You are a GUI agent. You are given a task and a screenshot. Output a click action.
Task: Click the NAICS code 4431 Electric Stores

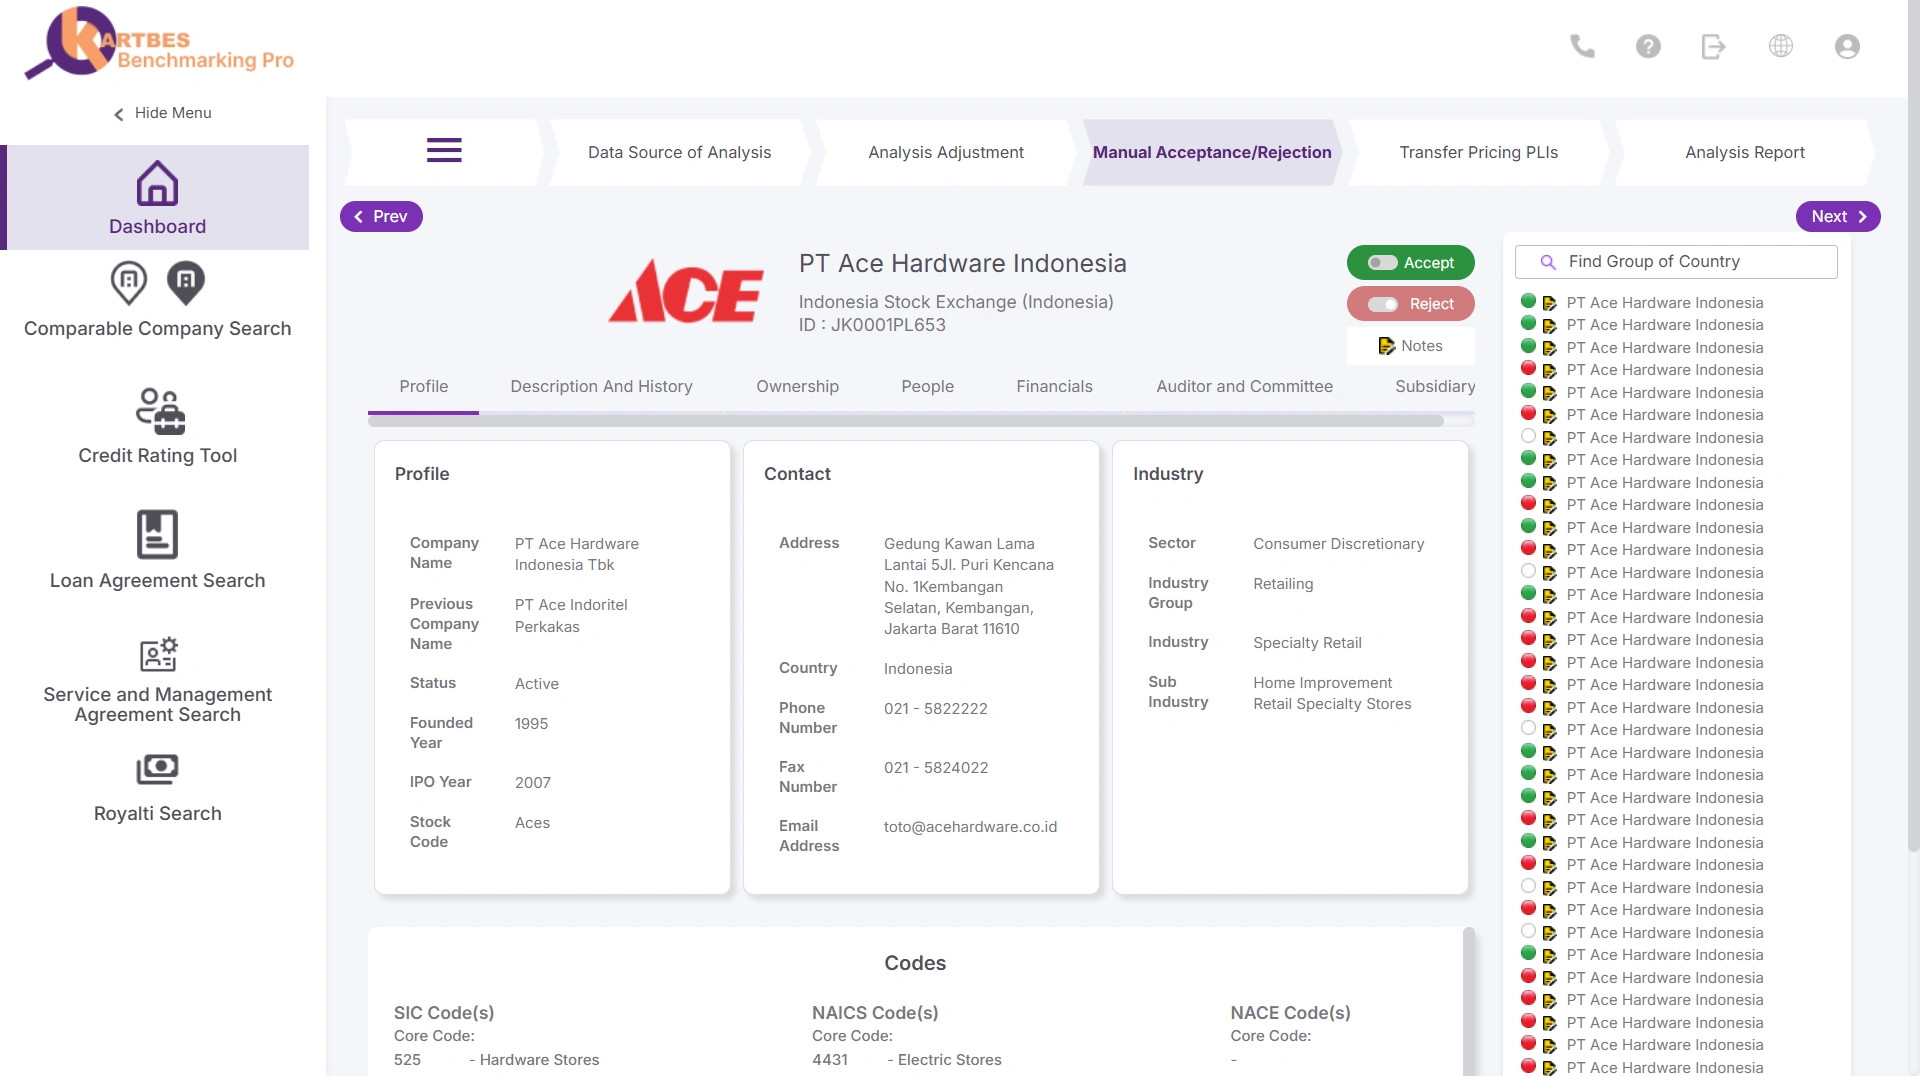point(906,1060)
